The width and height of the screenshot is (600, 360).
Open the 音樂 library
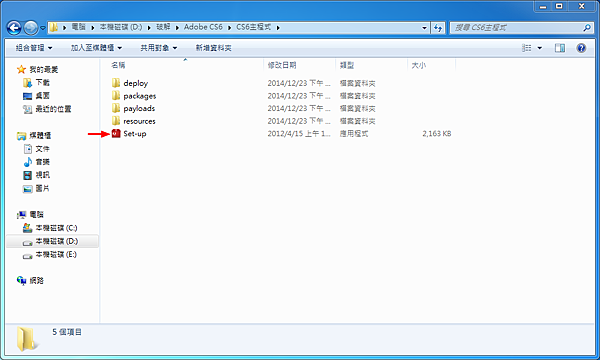[x=42, y=162]
